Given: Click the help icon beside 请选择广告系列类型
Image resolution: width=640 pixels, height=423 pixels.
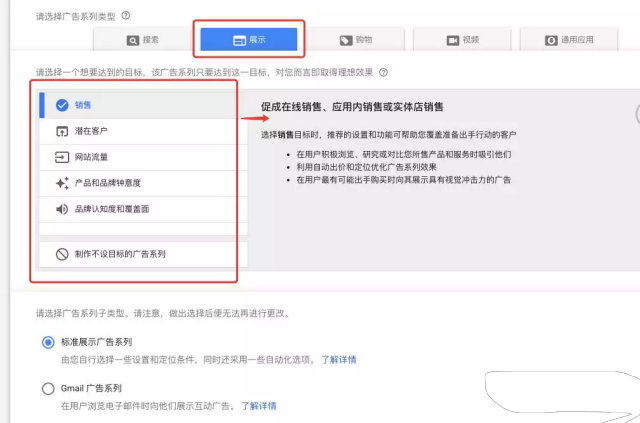Looking at the screenshot, I should pos(126,15).
